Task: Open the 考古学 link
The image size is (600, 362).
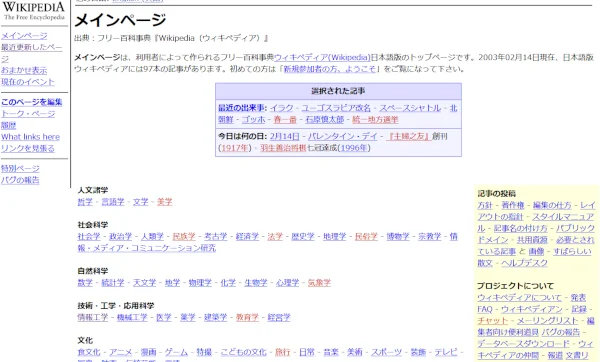Action: point(215,236)
